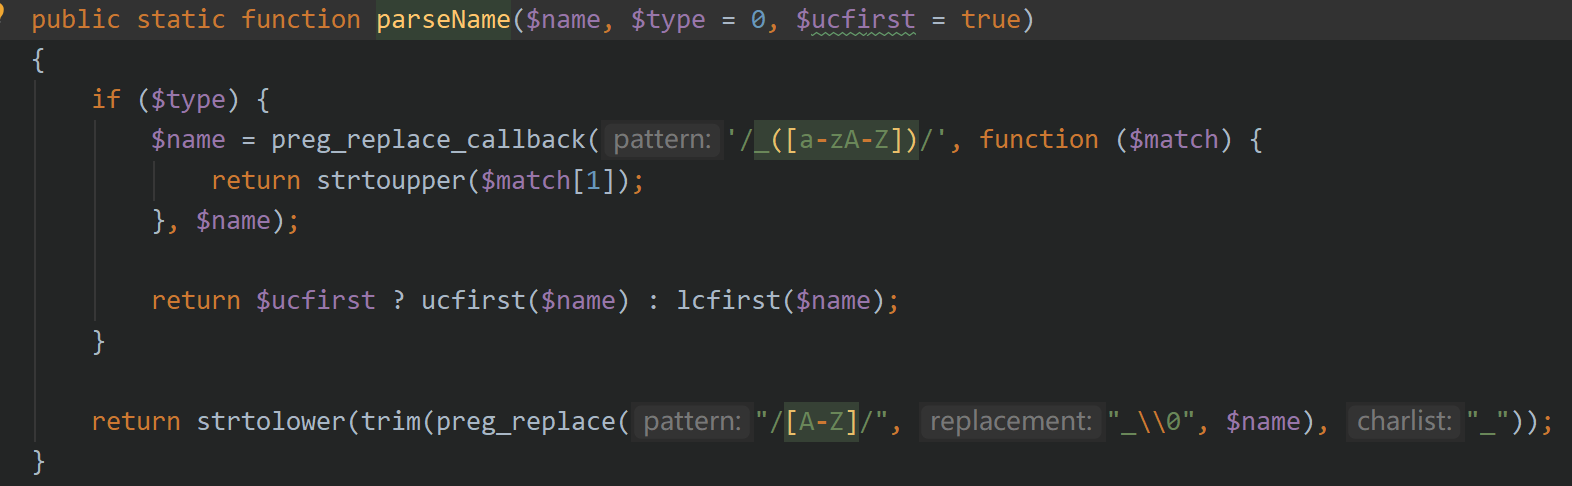The image size is (1572, 486).
Task: Click the return keyword before strtoupper
Action: coord(255,181)
